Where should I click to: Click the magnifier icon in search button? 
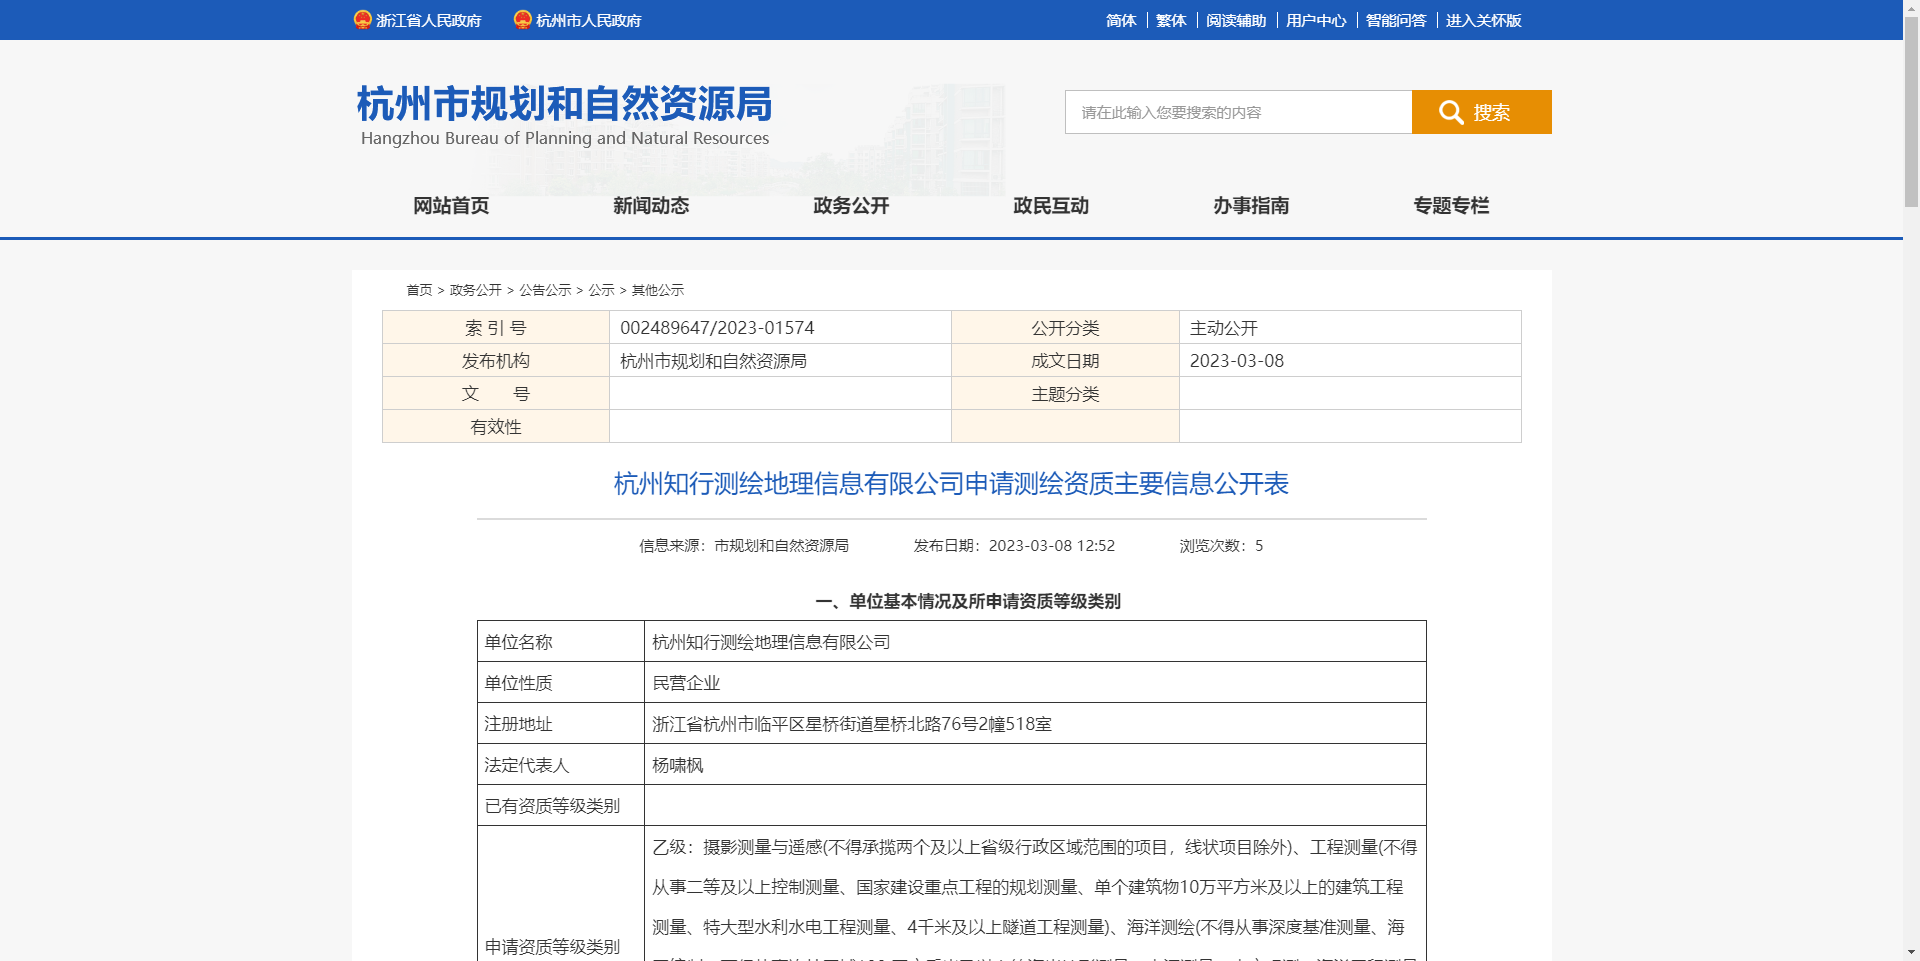click(x=1451, y=112)
